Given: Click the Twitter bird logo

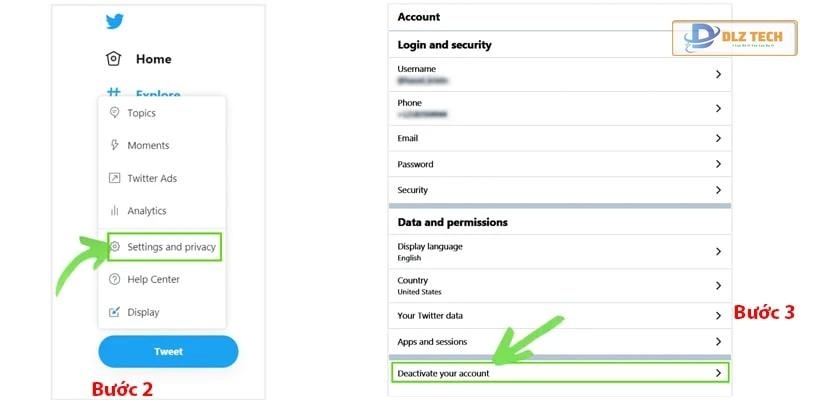Looking at the screenshot, I should tap(114, 21).
